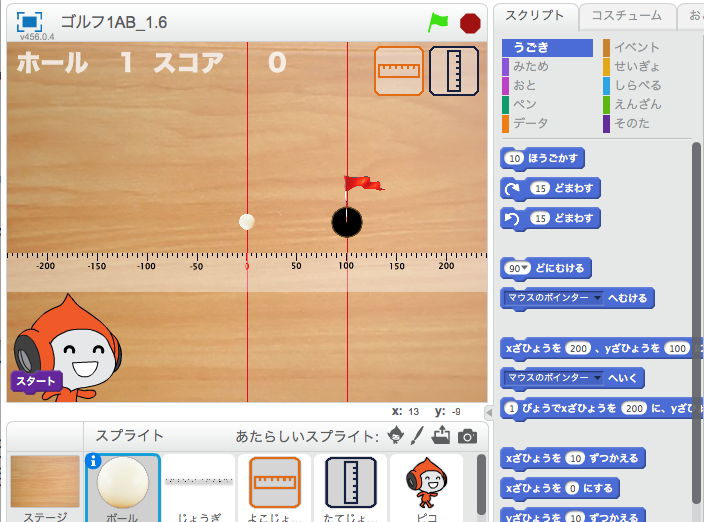Click the スコア label on stage

point(189,63)
